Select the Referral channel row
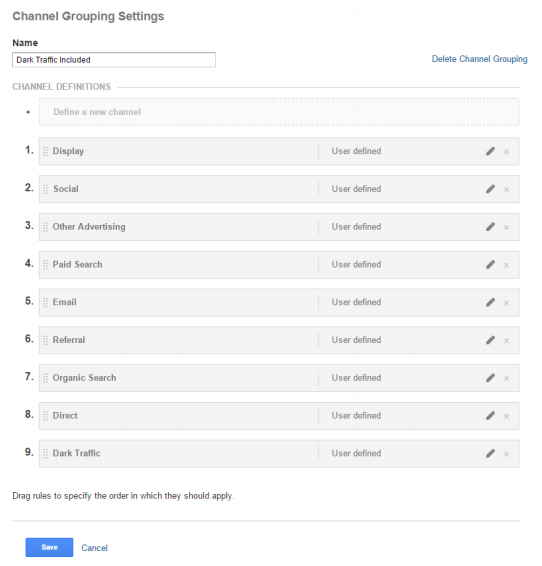542x566 pixels. pyautogui.click(x=279, y=340)
